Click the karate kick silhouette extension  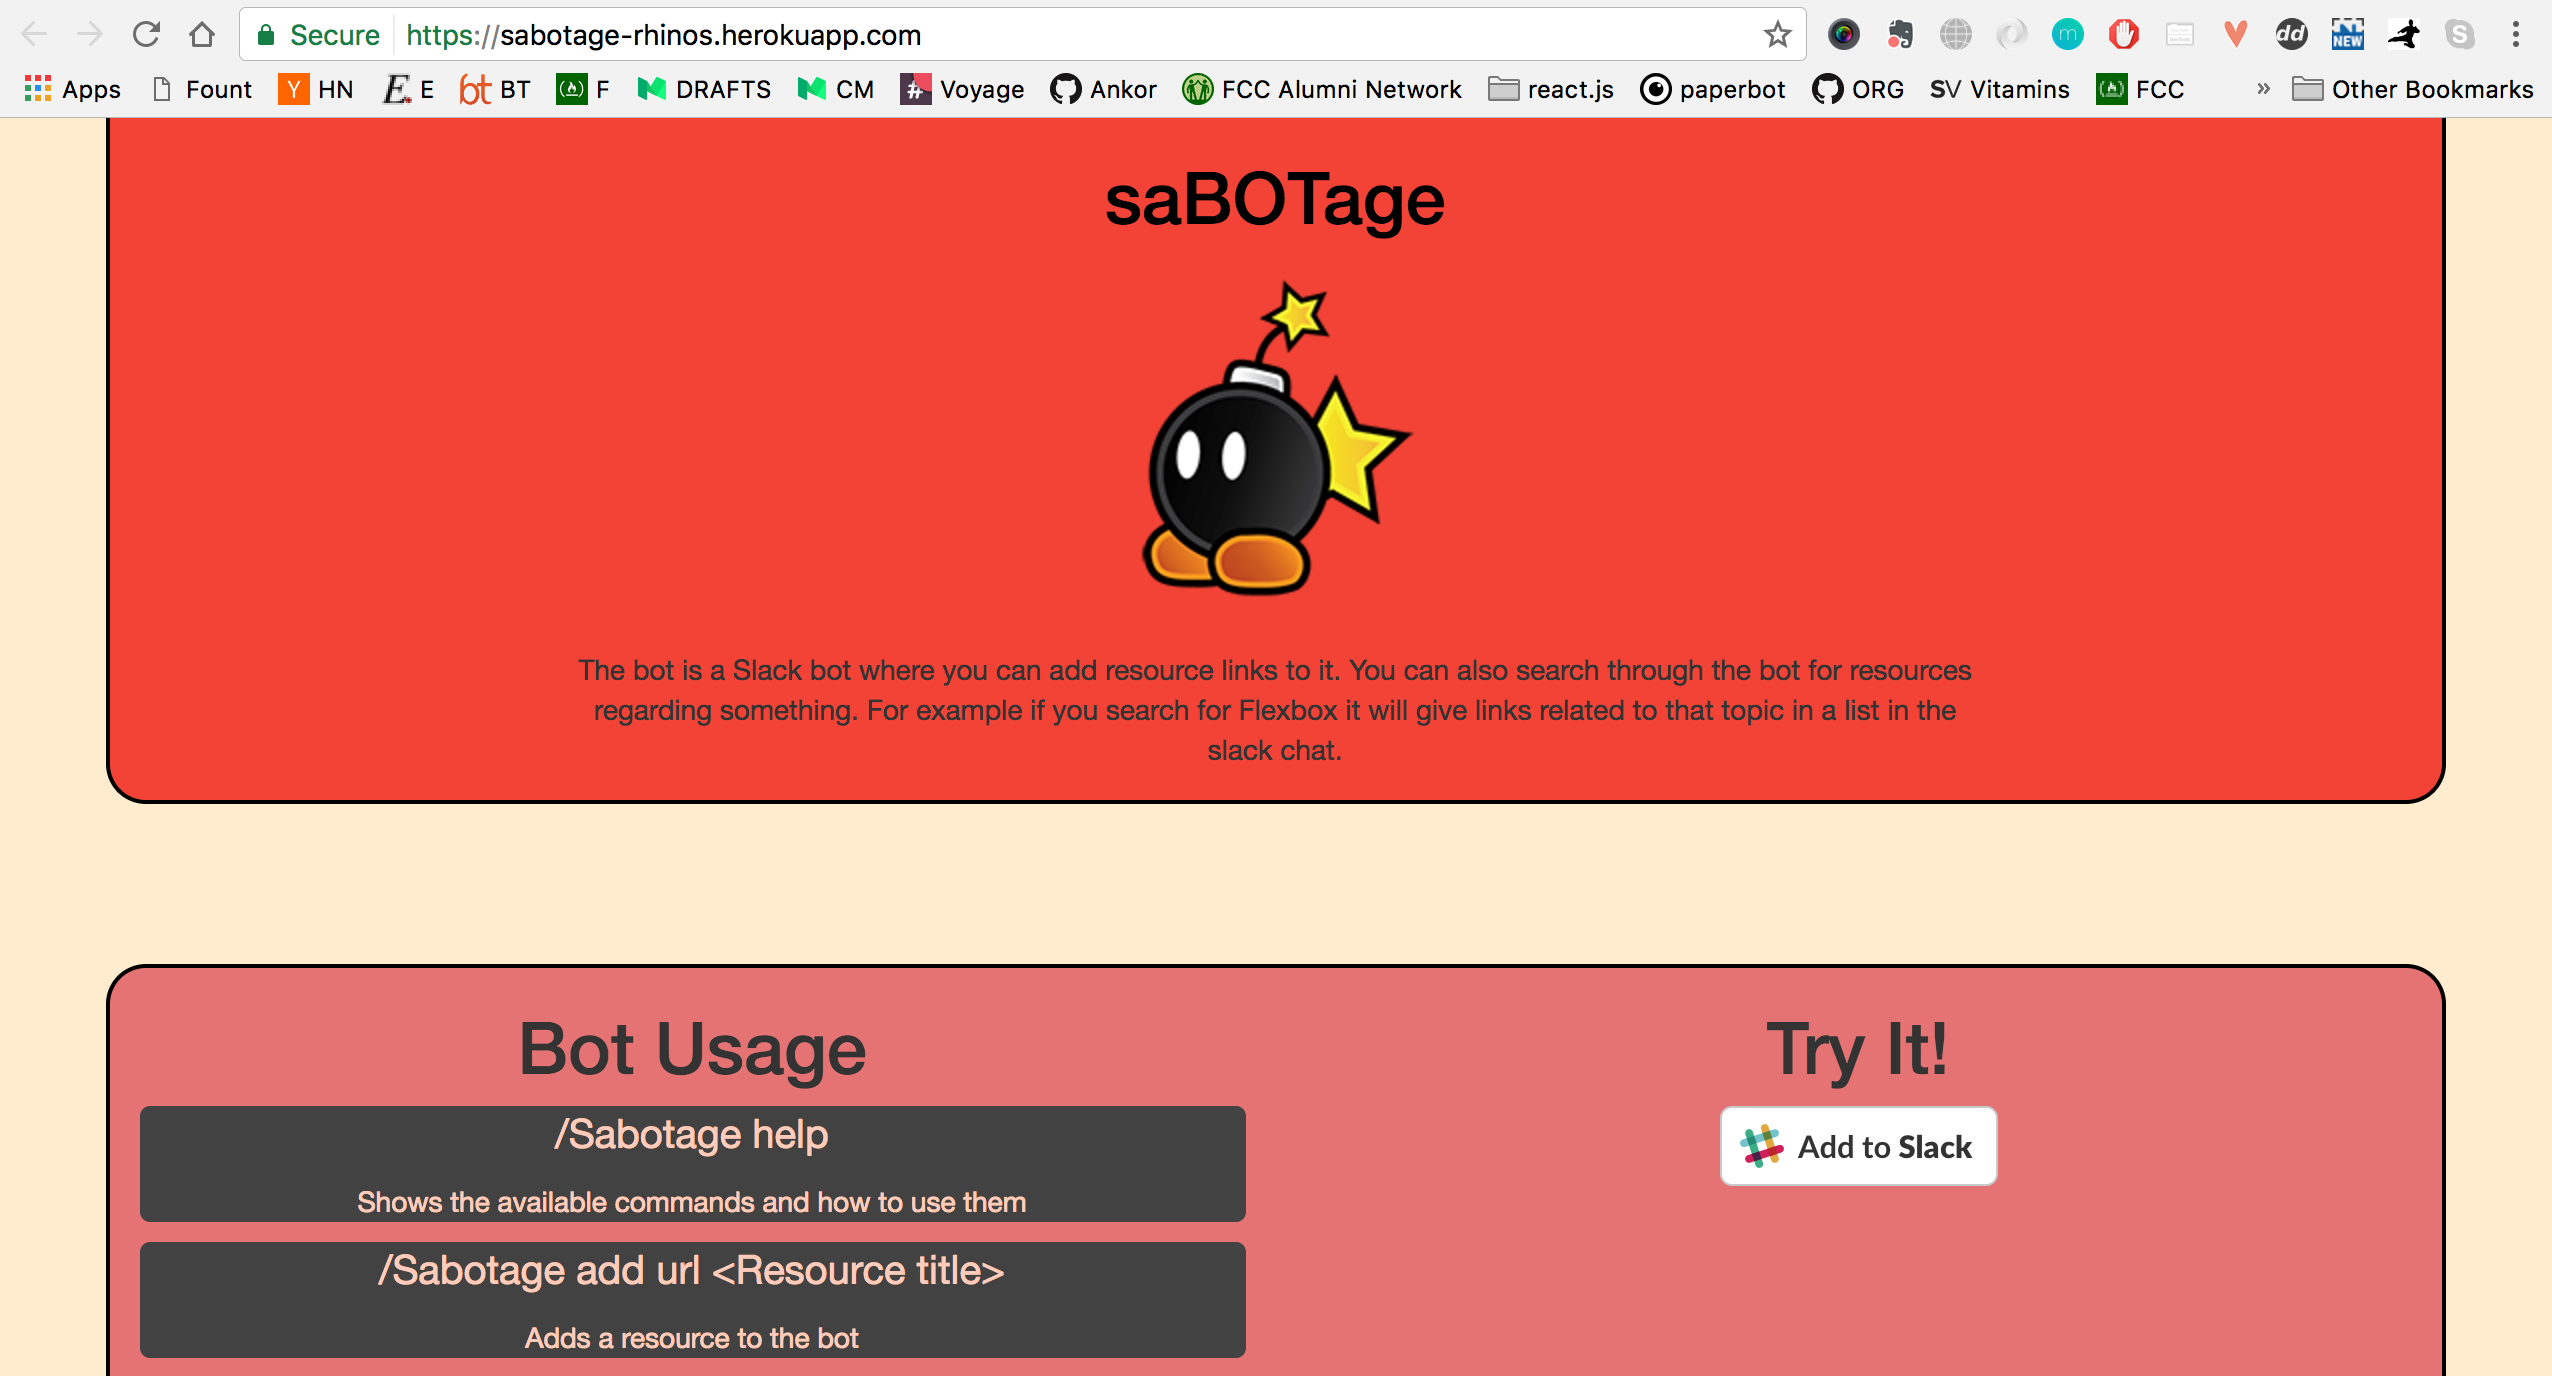2404,35
